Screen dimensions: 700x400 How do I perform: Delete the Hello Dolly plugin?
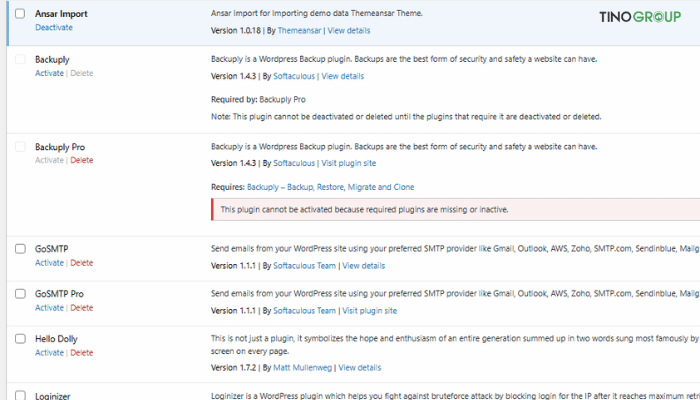click(82, 353)
